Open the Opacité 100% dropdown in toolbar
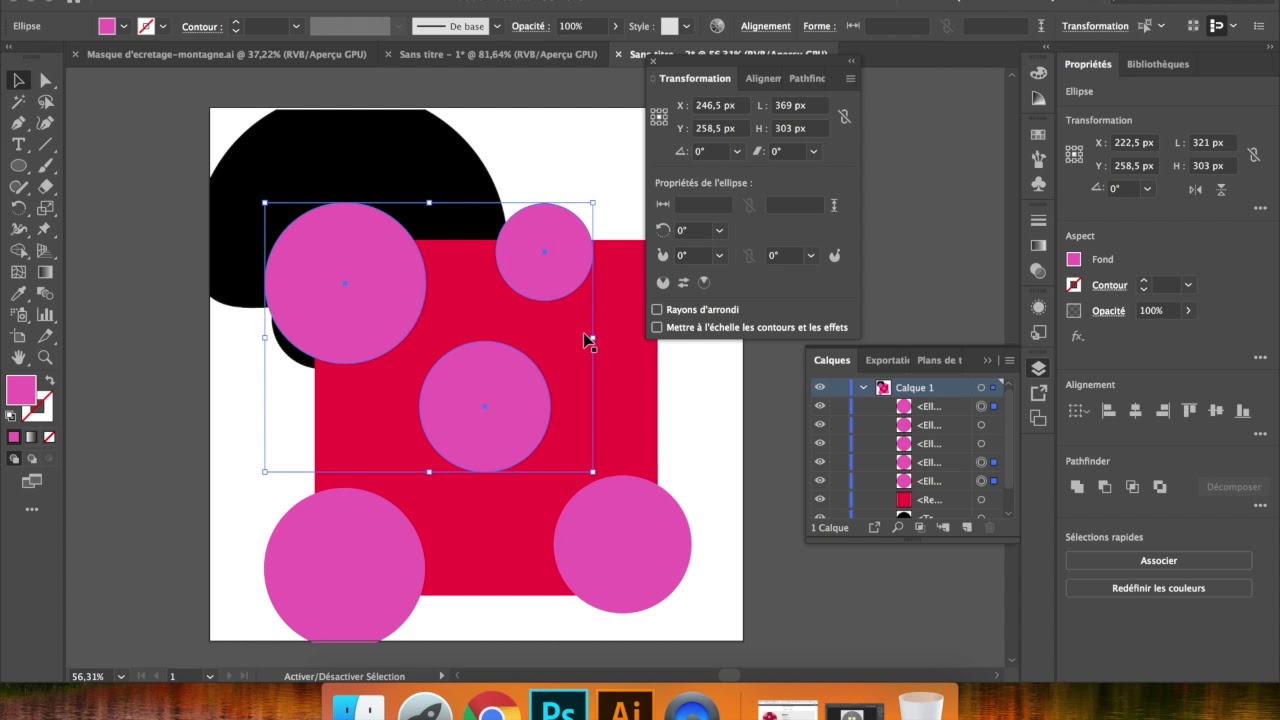The height and width of the screenshot is (720, 1280). pyautogui.click(x=616, y=27)
